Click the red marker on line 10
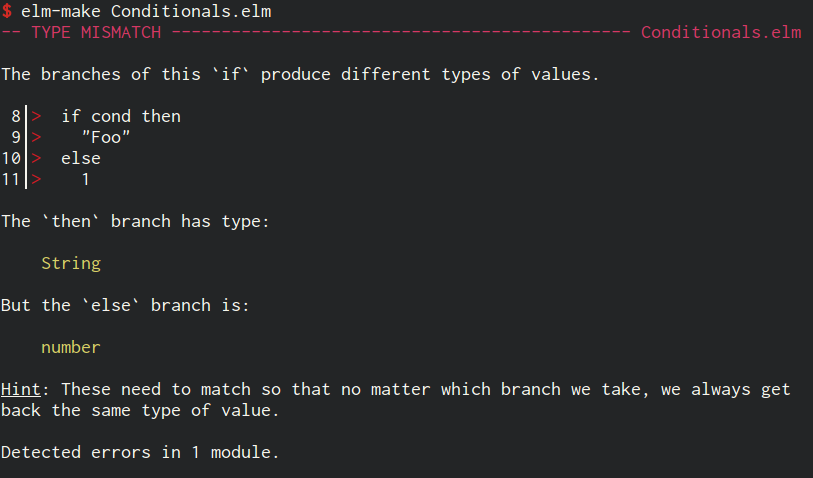The height and width of the screenshot is (478, 813). pyautogui.click(x=36, y=159)
